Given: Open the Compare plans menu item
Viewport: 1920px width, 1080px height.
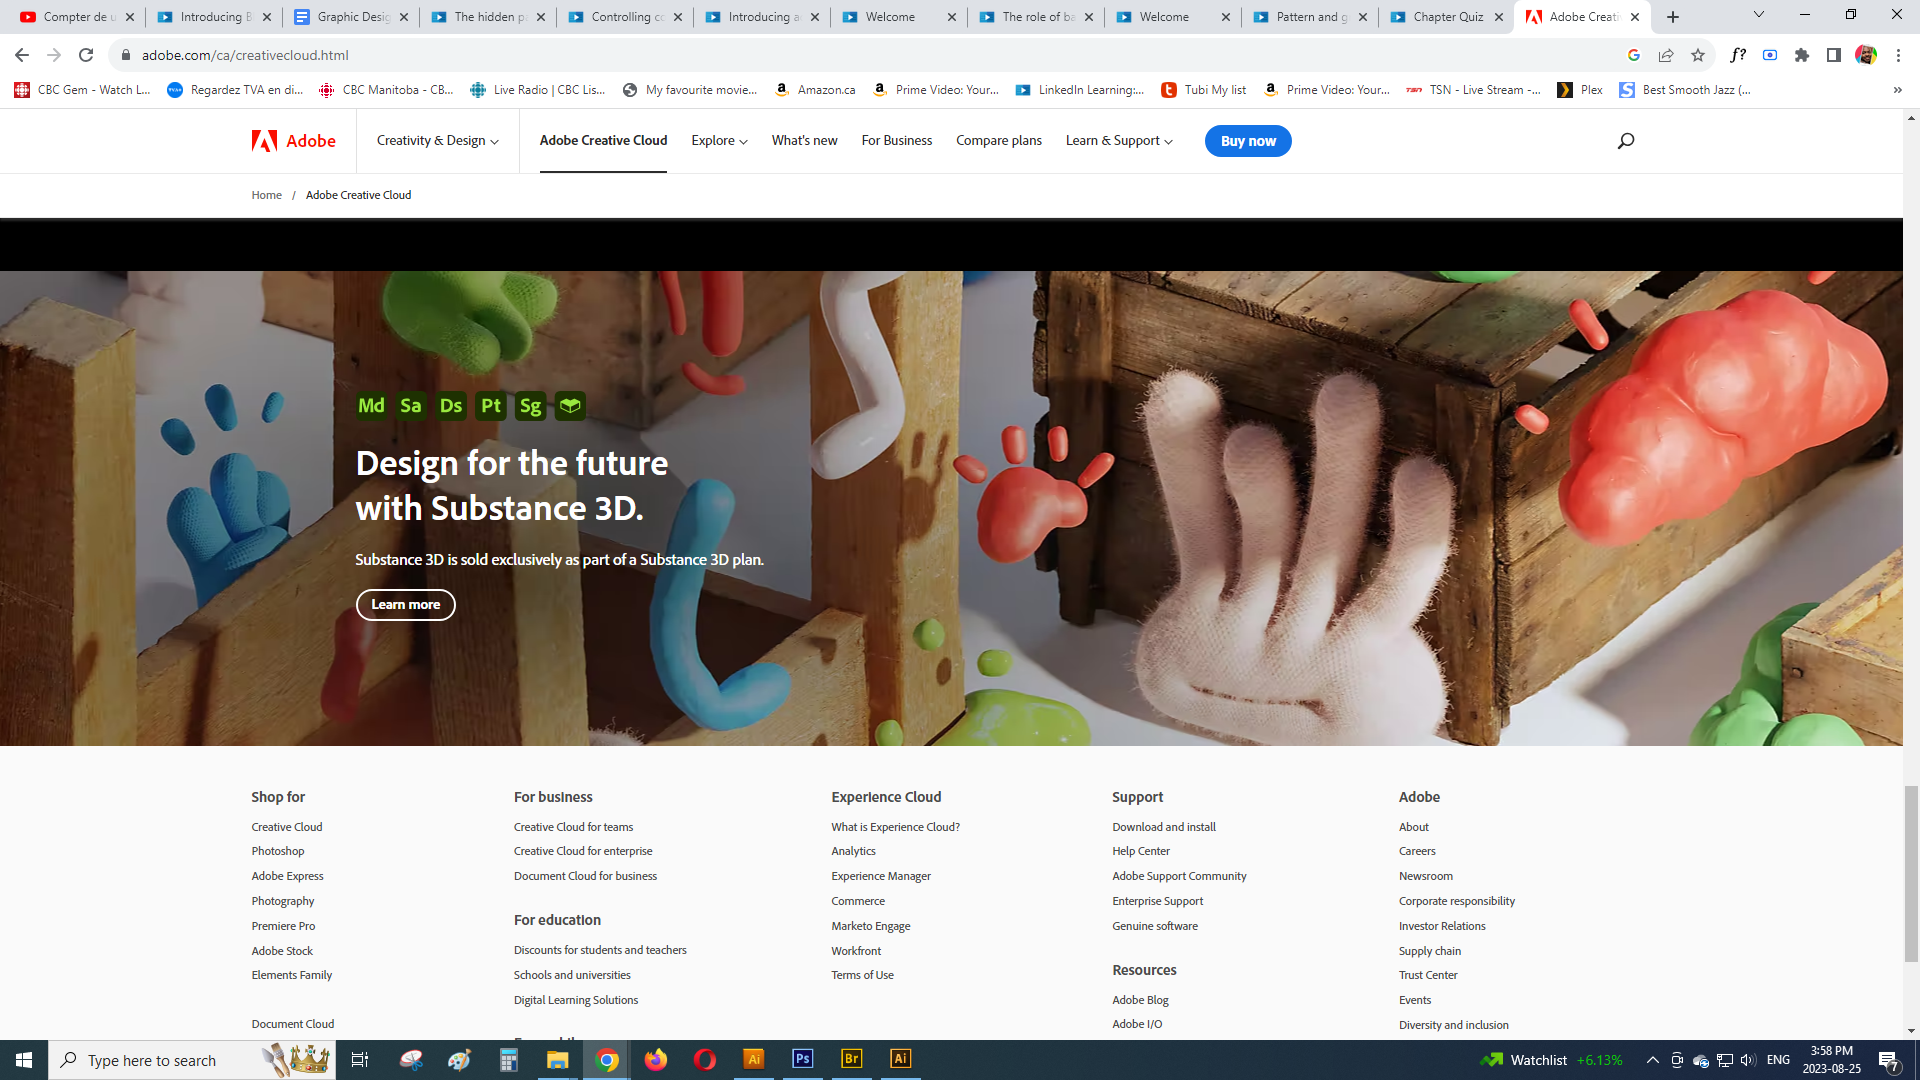Looking at the screenshot, I should [x=998, y=141].
